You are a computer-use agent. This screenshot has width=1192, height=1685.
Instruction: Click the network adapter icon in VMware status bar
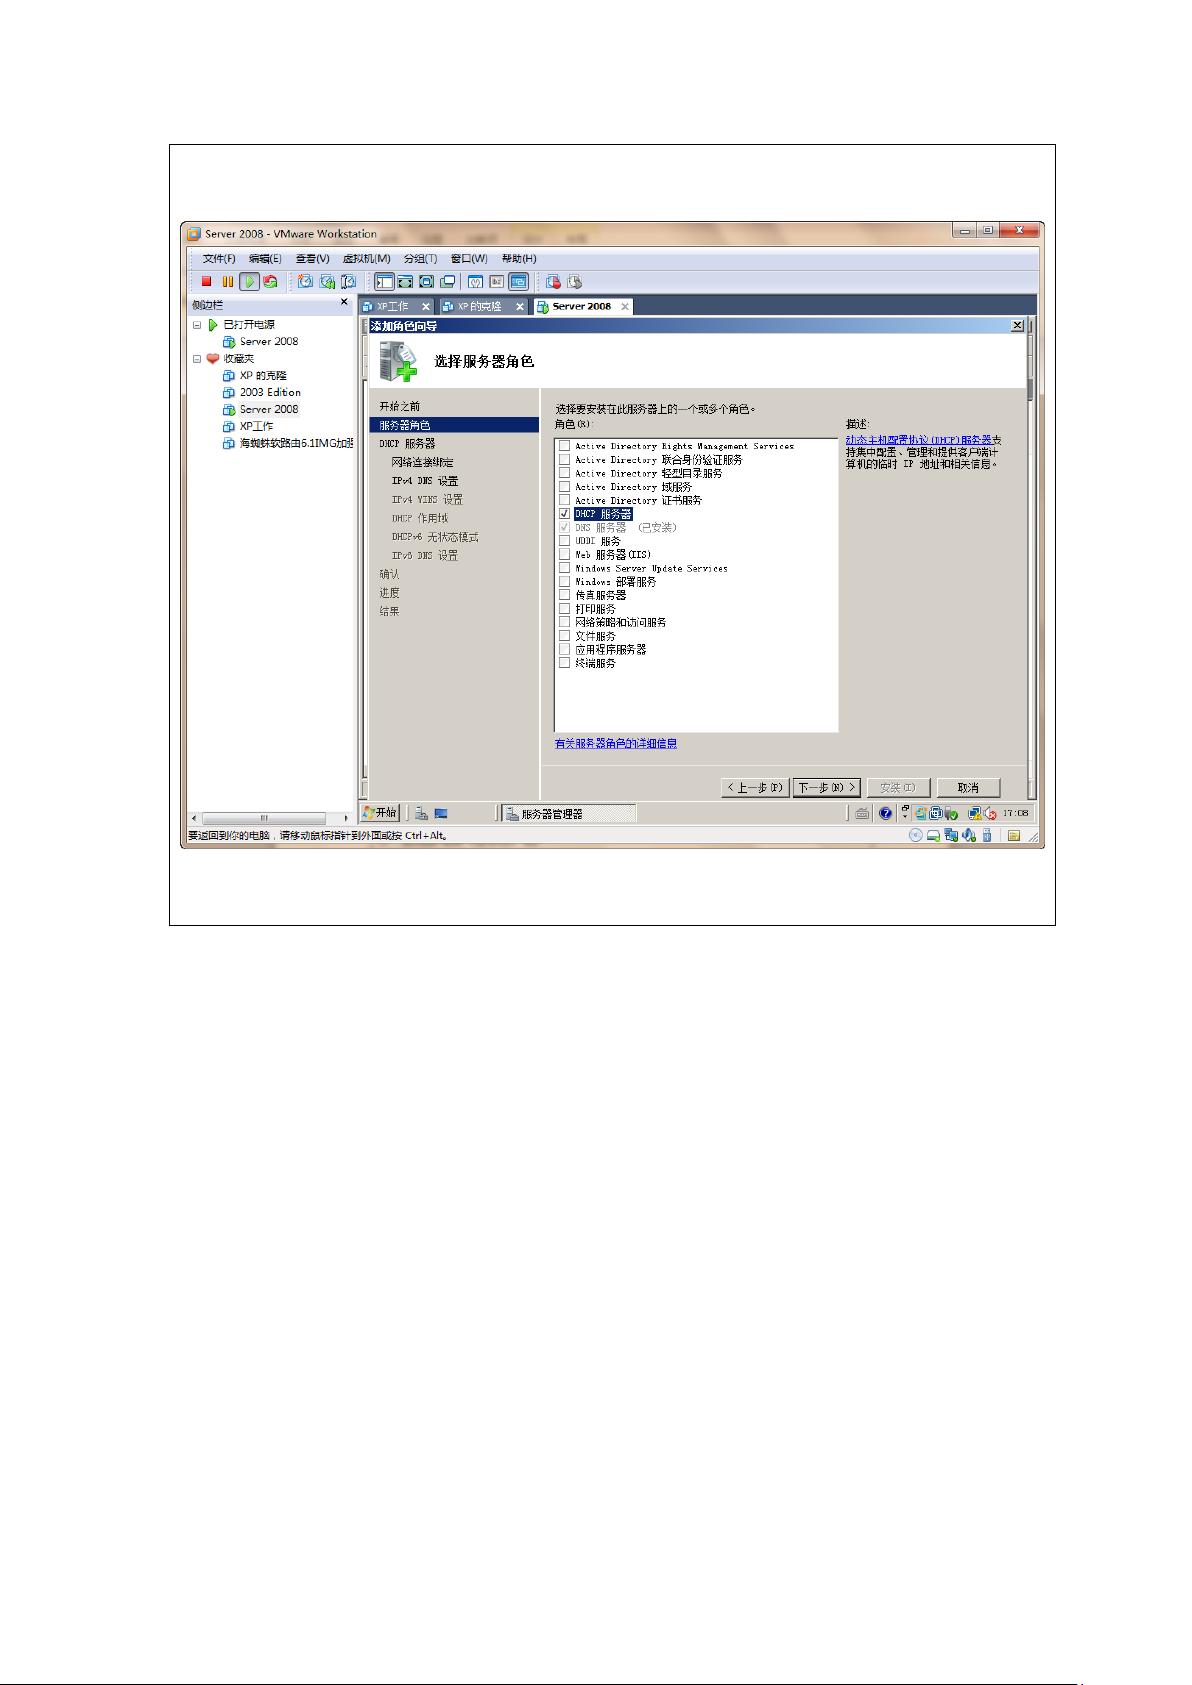click(951, 836)
